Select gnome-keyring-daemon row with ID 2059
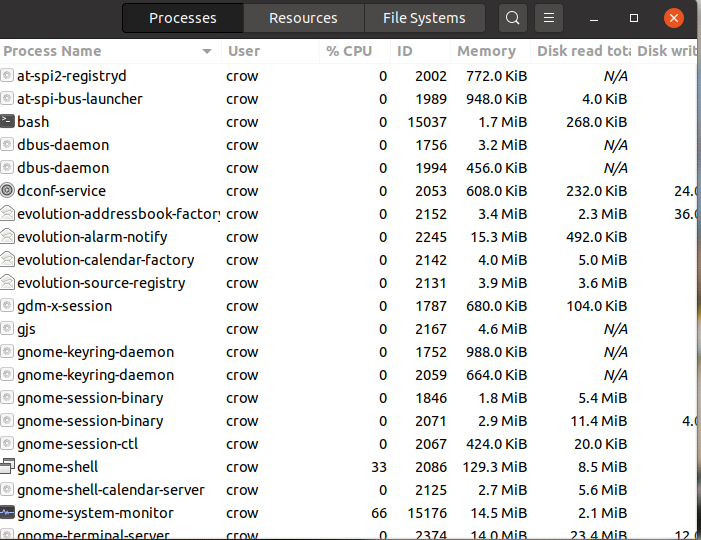Image resolution: width=701 pixels, height=540 pixels. click(x=349, y=375)
